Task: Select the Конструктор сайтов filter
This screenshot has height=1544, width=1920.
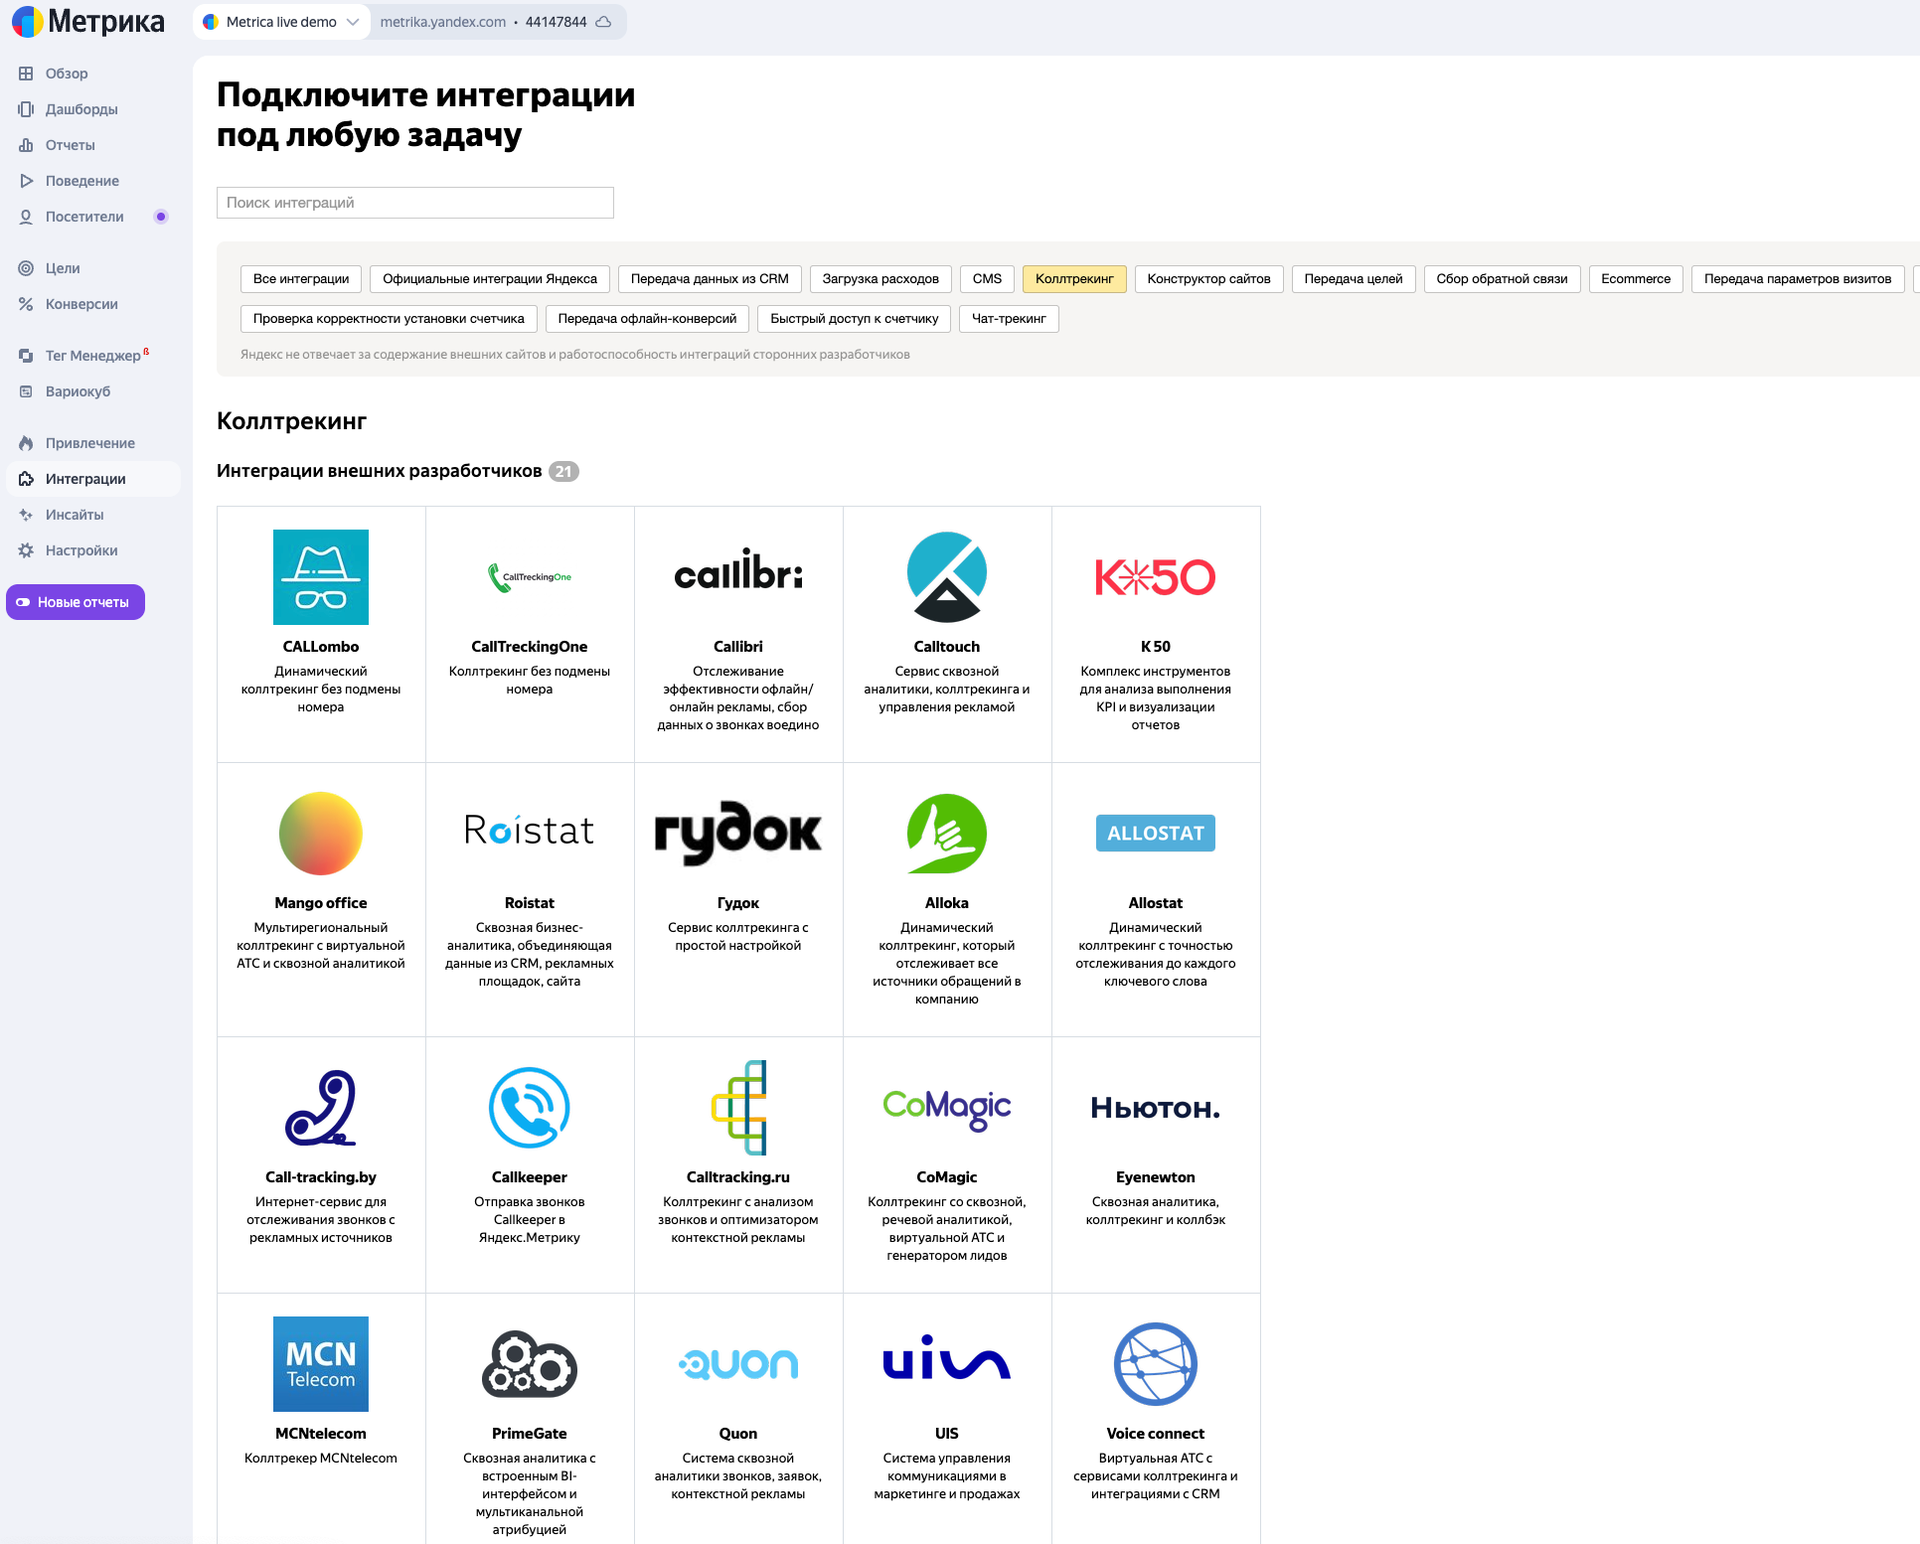Action: tap(1209, 279)
